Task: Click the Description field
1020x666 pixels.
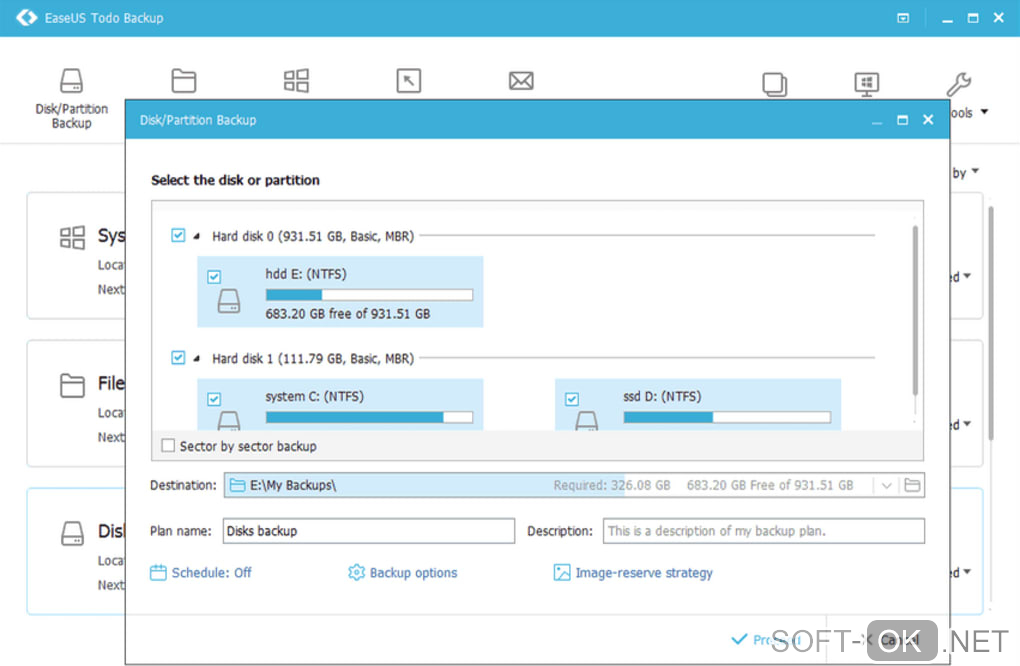Action: click(764, 531)
